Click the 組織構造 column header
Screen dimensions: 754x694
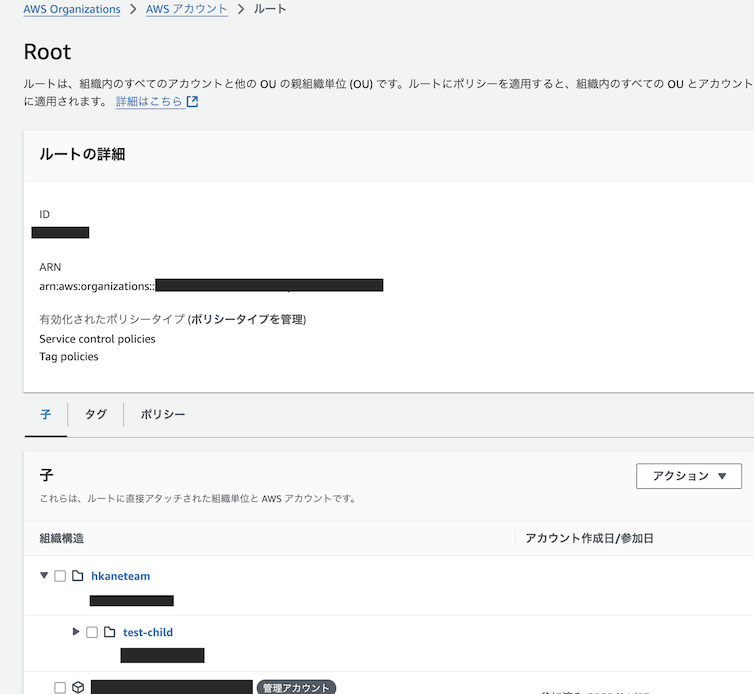(x=62, y=539)
